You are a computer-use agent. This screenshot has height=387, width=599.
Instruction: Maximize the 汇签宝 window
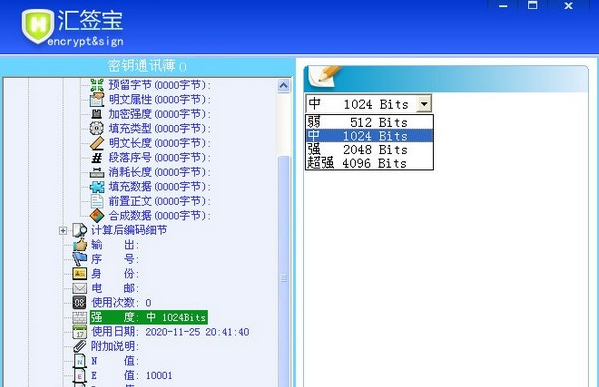(533, 6)
